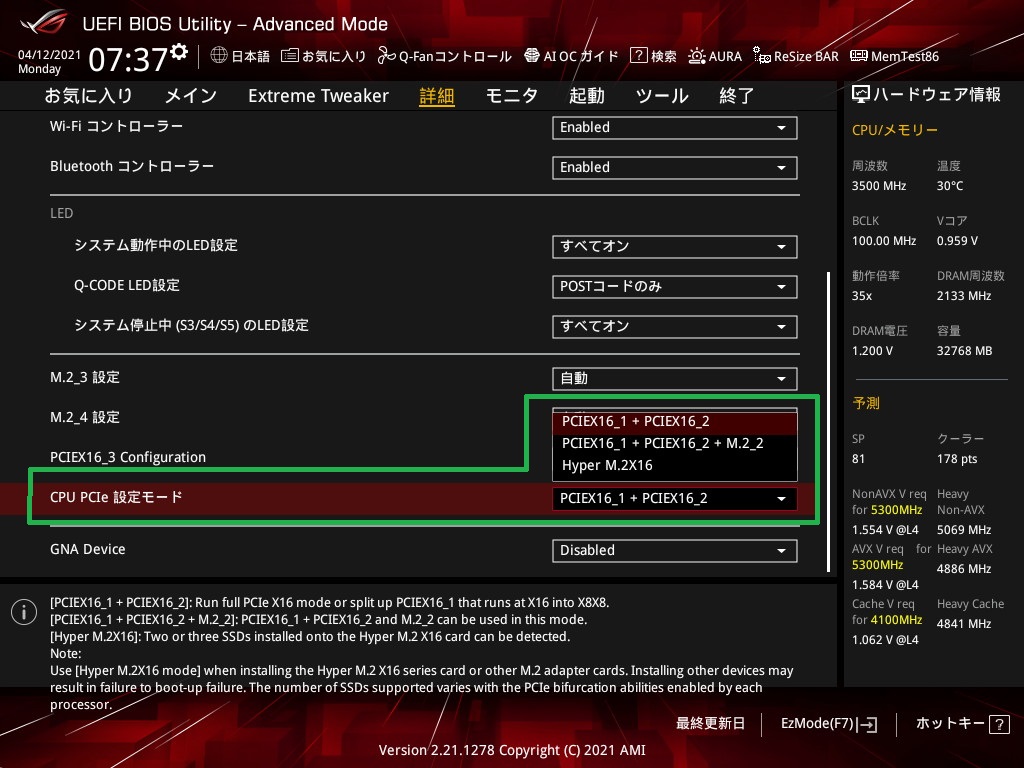Click the settings list scrollbar
This screenshot has width=1024, height=768.
(829, 422)
